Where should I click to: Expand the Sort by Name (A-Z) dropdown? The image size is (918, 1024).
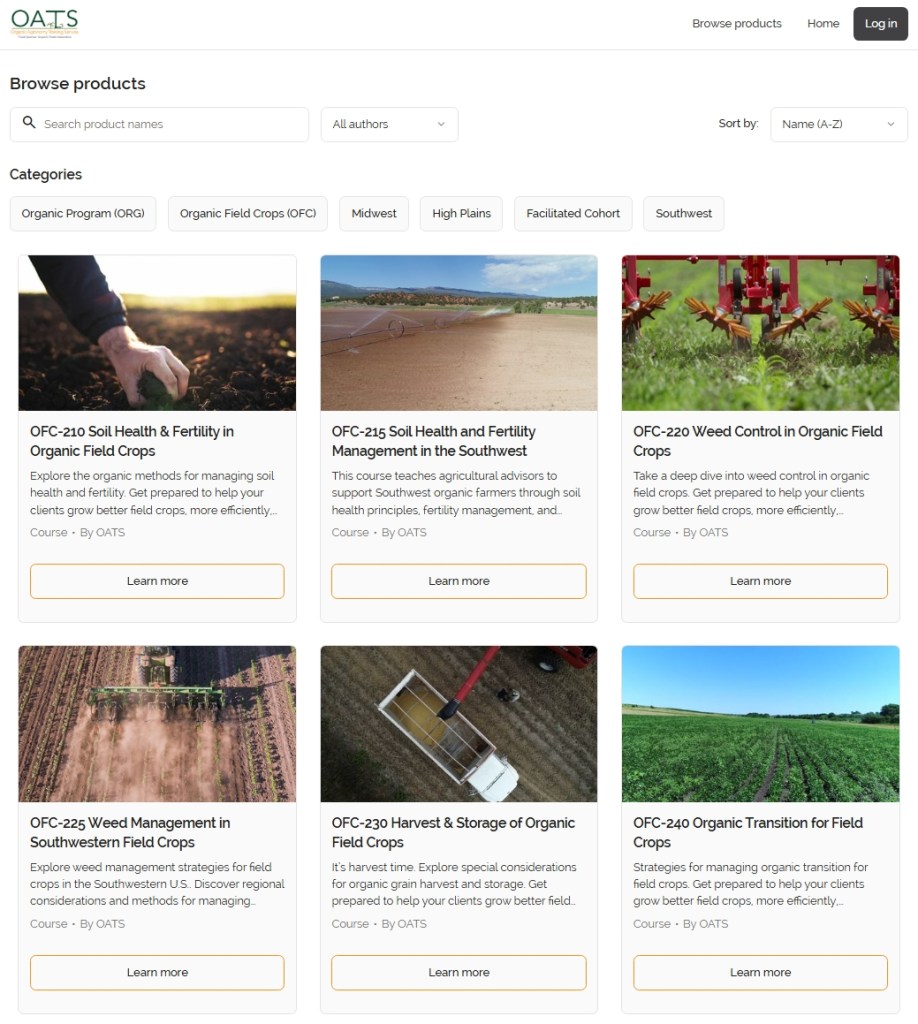click(x=839, y=124)
